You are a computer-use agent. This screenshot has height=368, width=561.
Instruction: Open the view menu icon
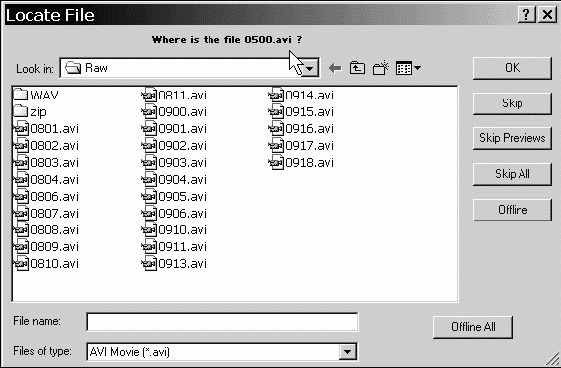pyautogui.click(x=408, y=68)
